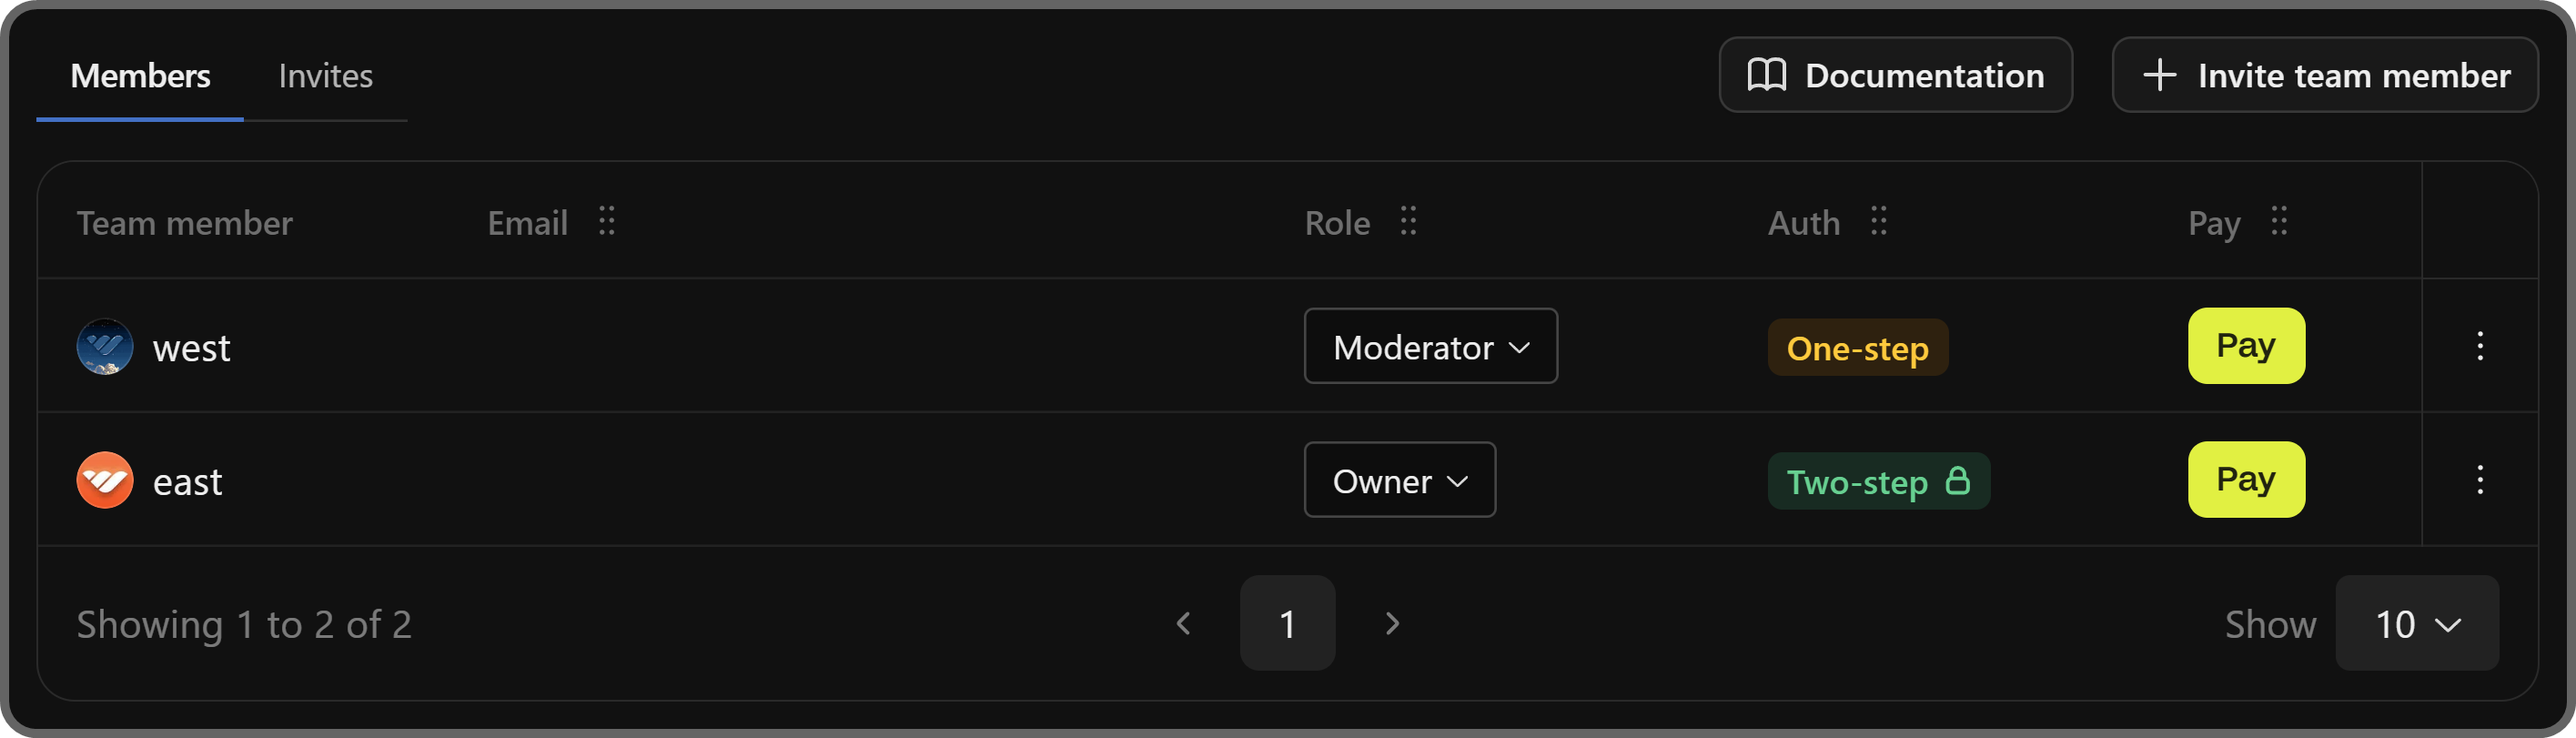Select the Members tab
The height and width of the screenshot is (738, 2576).
point(140,76)
